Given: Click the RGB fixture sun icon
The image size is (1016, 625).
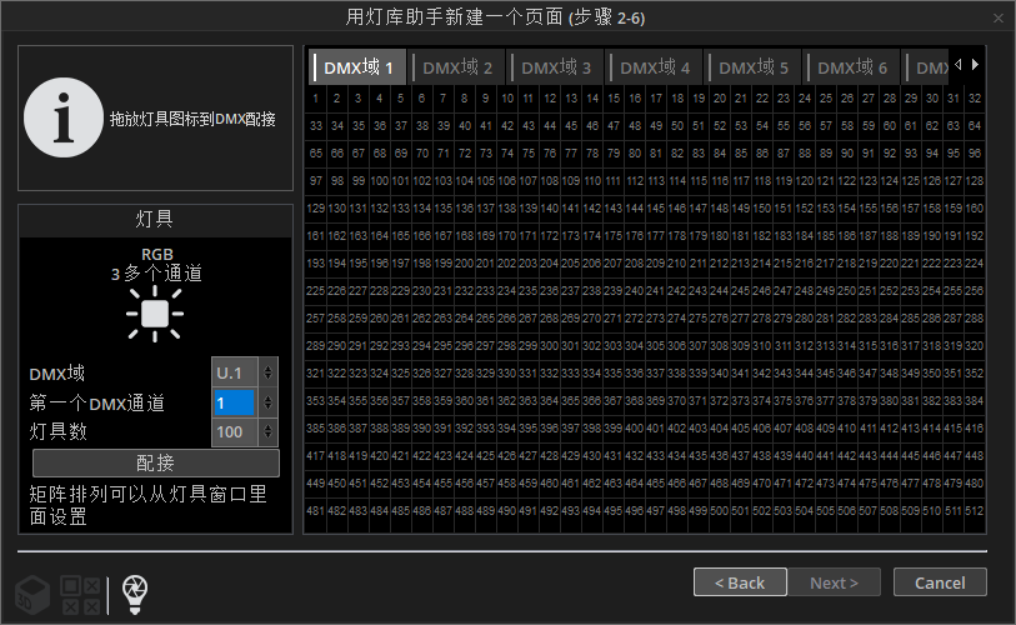Looking at the screenshot, I should tap(155, 313).
